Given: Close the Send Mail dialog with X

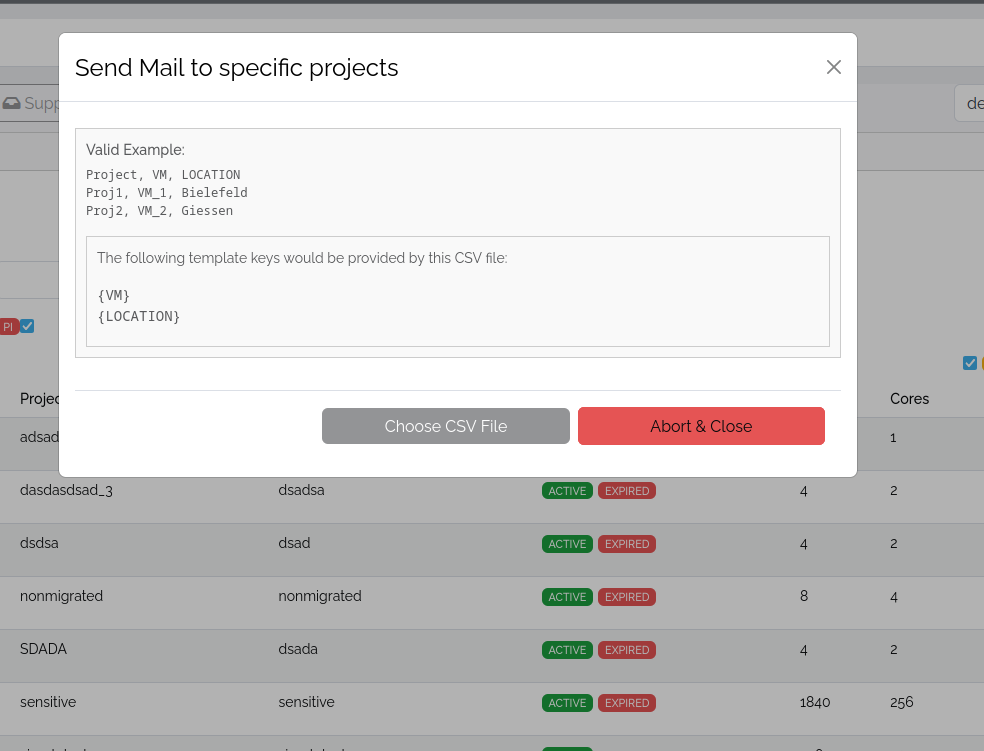Looking at the screenshot, I should pyautogui.click(x=833, y=67).
